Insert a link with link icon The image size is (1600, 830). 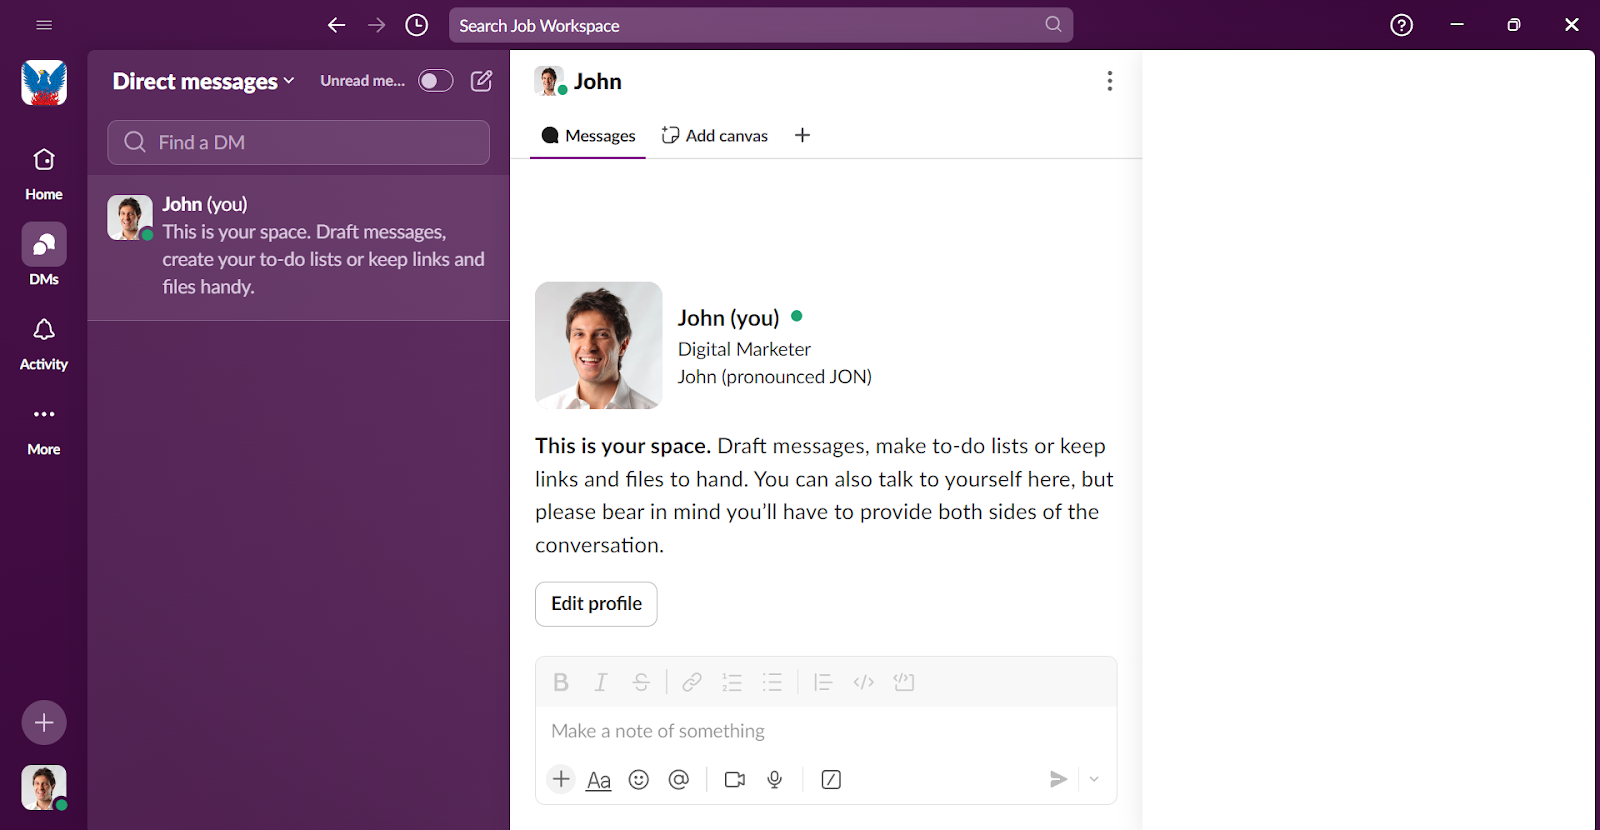pyautogui.click(x=691, y=682)
